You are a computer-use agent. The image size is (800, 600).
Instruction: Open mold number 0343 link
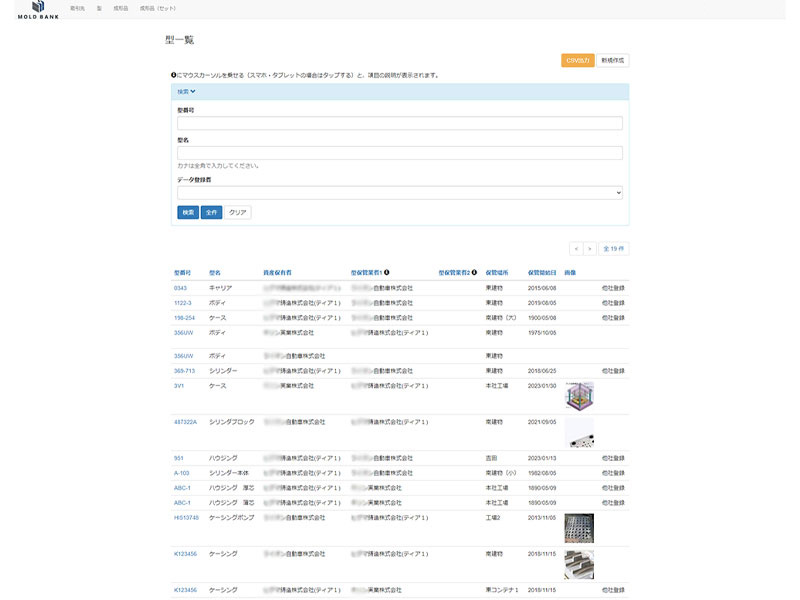coord(180,288)
